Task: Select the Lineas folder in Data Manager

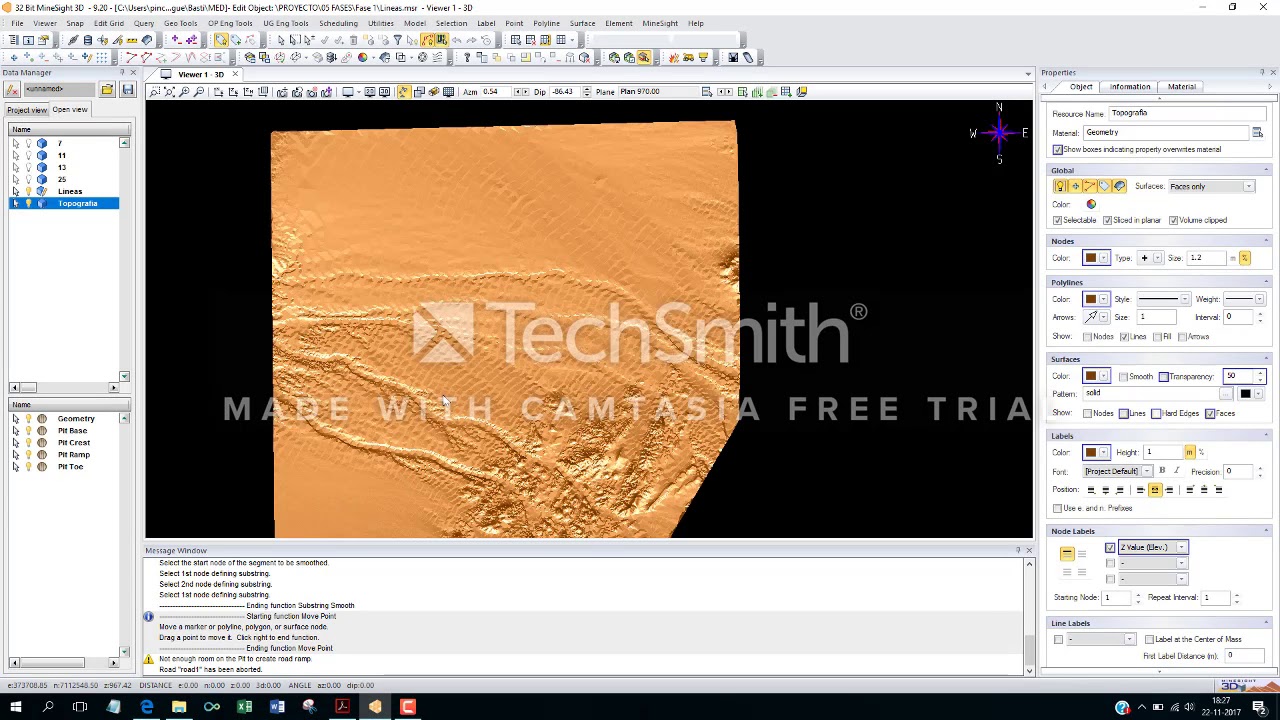Action: tap(70, 191)
